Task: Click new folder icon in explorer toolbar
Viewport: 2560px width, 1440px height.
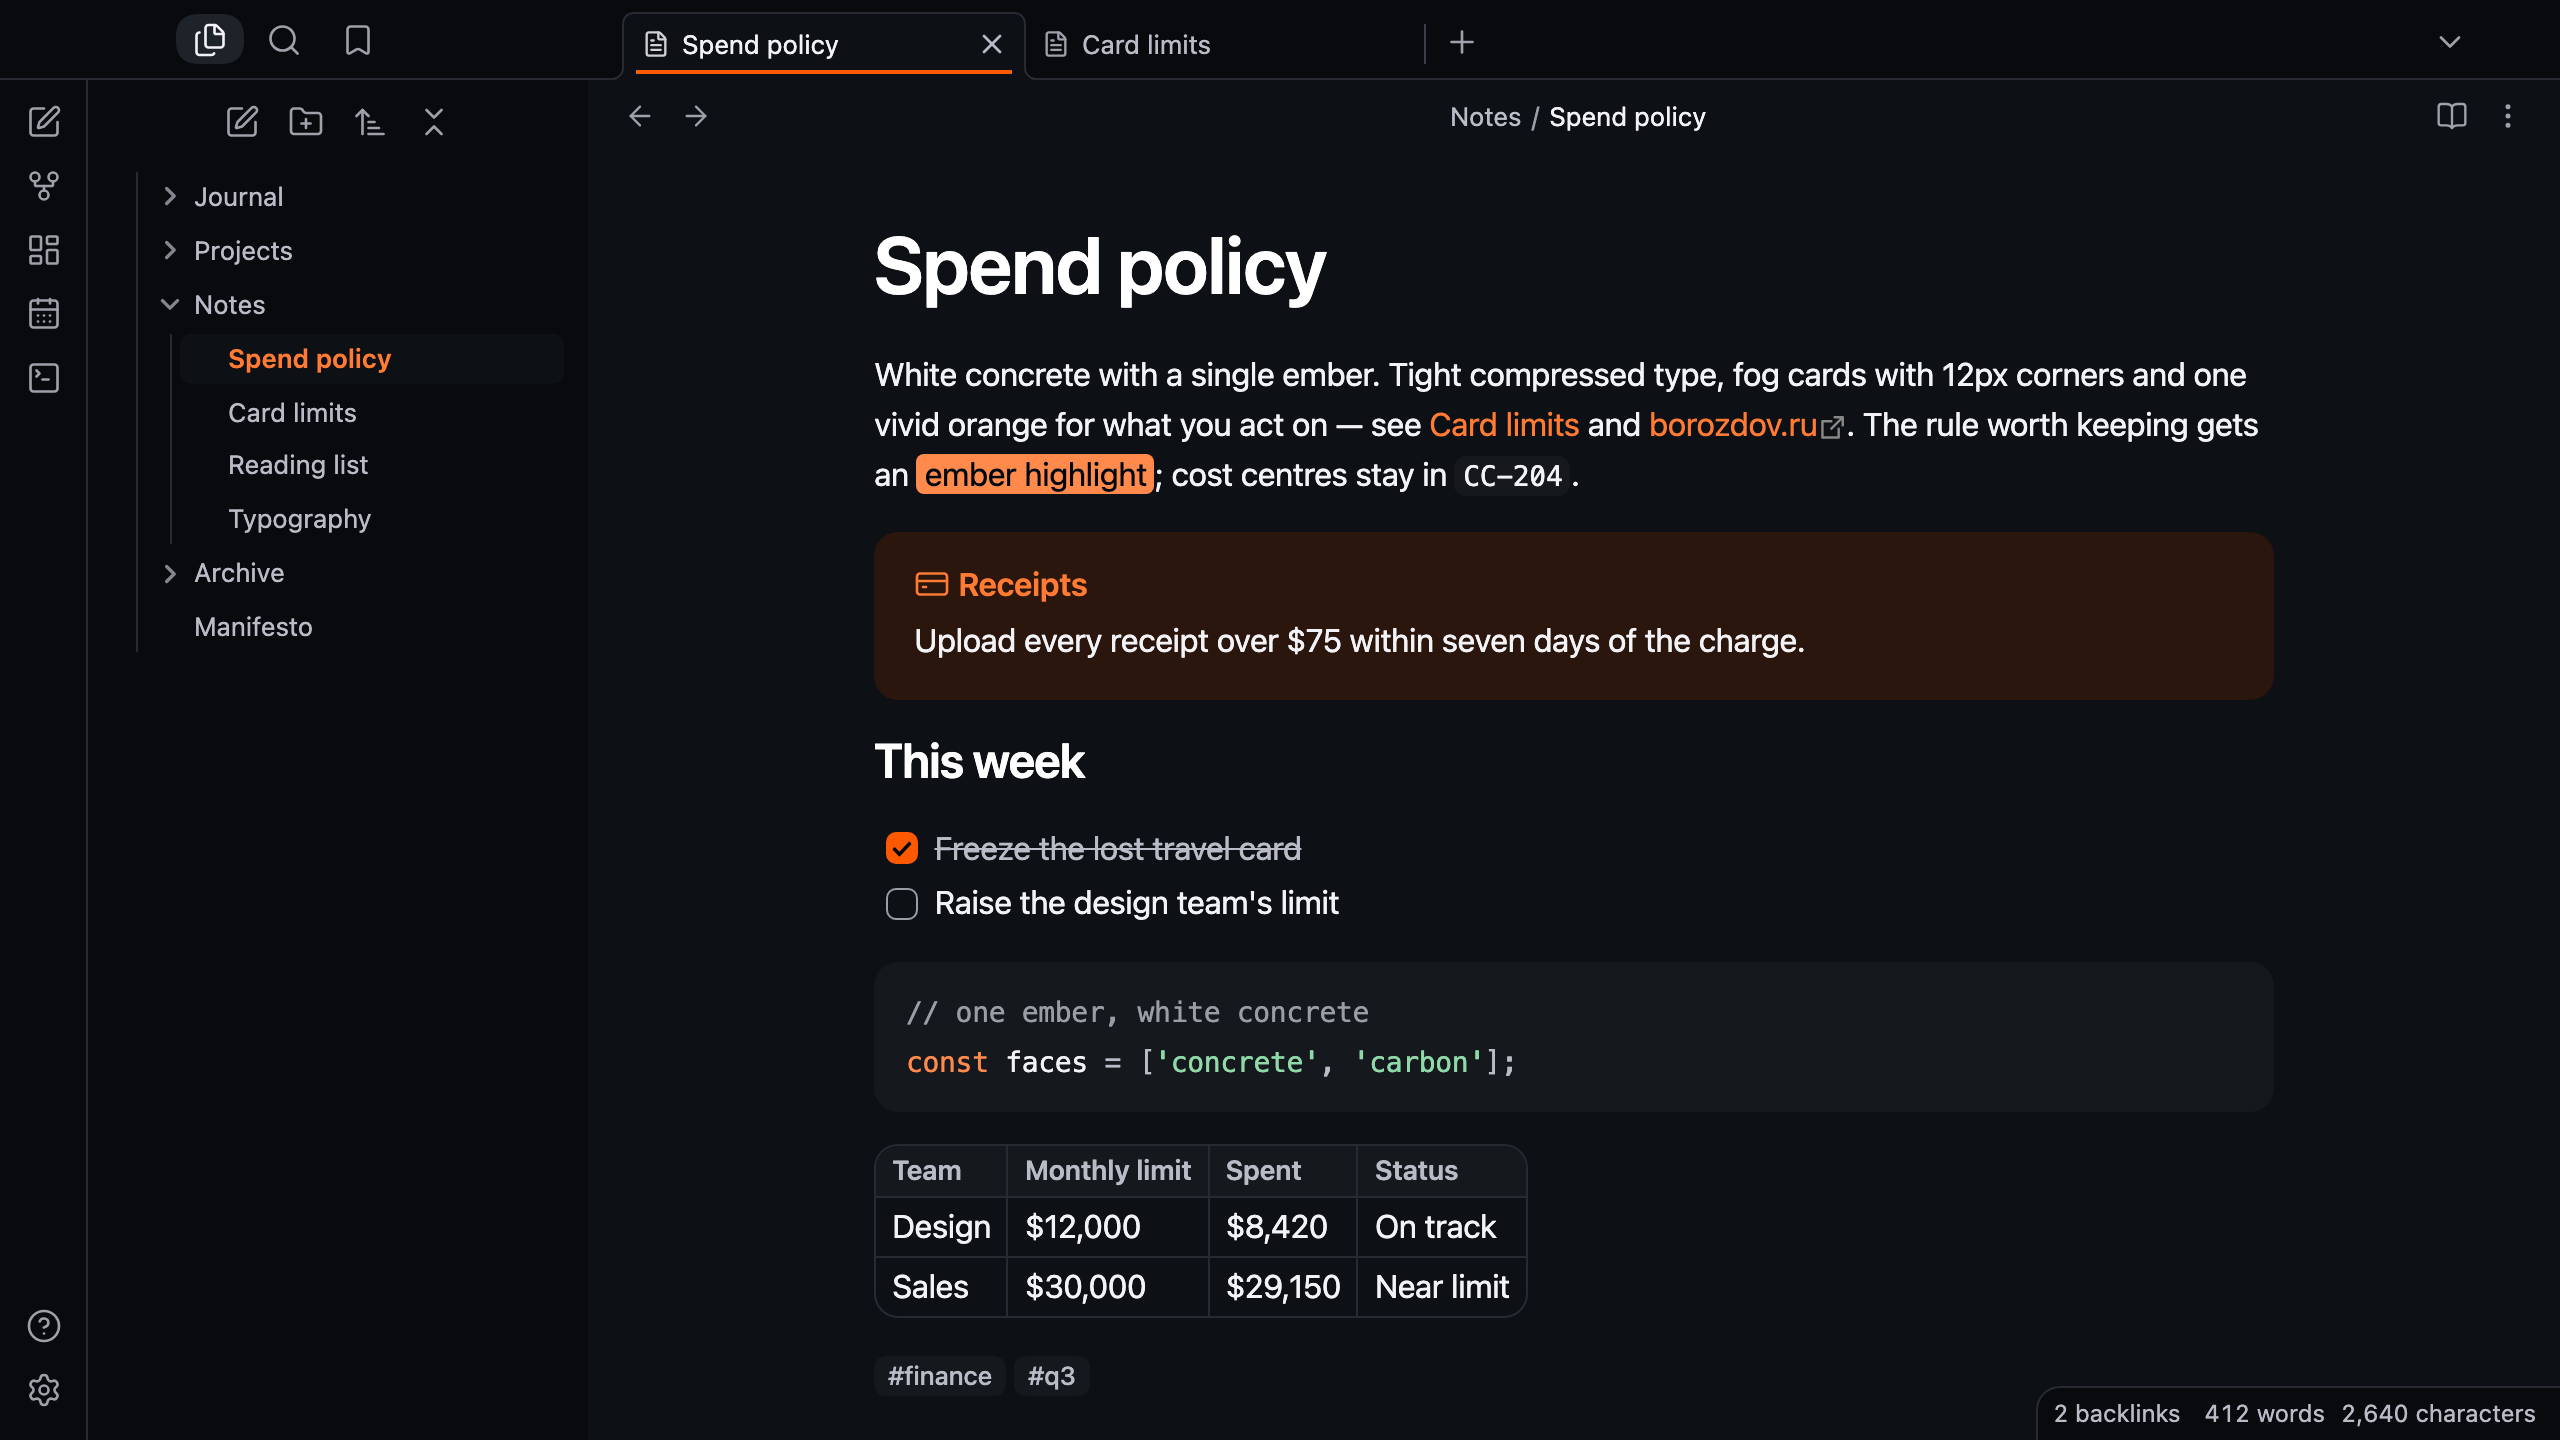Action: tap(306, 122)
